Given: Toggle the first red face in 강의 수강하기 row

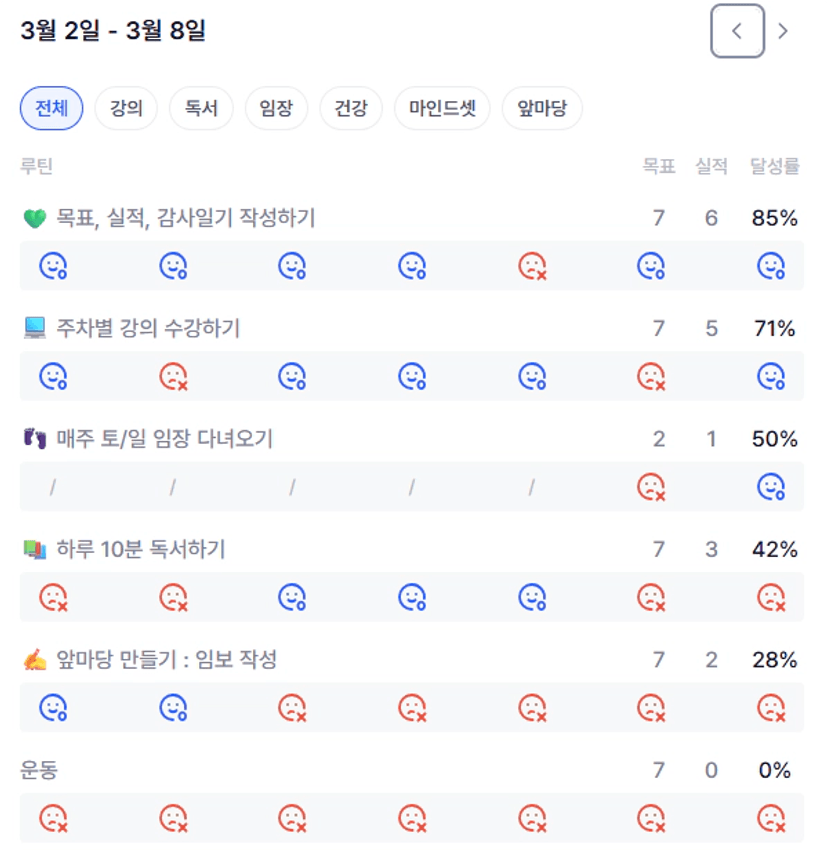Looking at the screenshot, I should (173, 377).
